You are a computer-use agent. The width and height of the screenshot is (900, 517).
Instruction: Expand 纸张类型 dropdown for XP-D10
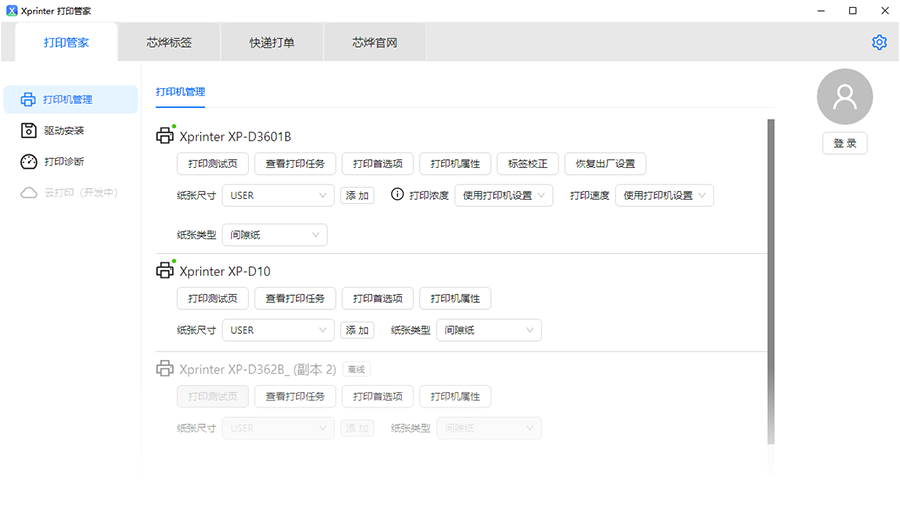point(489,330)
